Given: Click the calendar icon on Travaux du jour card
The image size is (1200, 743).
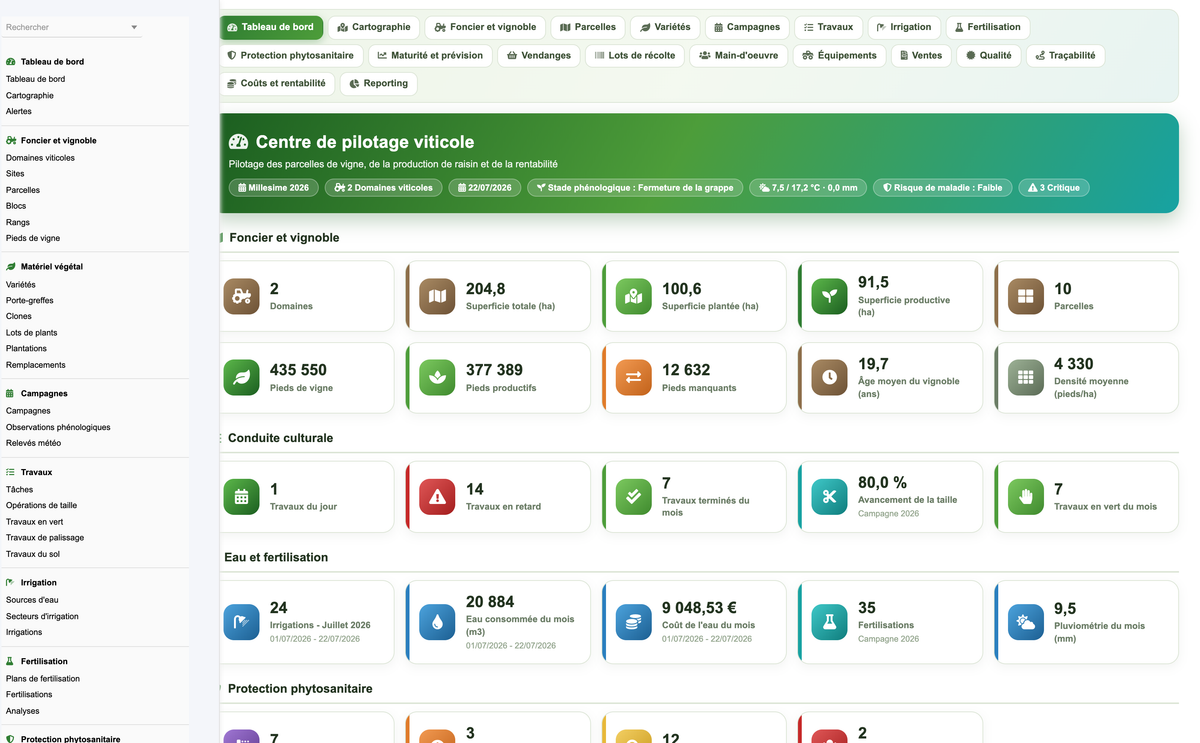Looking at the screenshot, I should click(x=241, y=497).
